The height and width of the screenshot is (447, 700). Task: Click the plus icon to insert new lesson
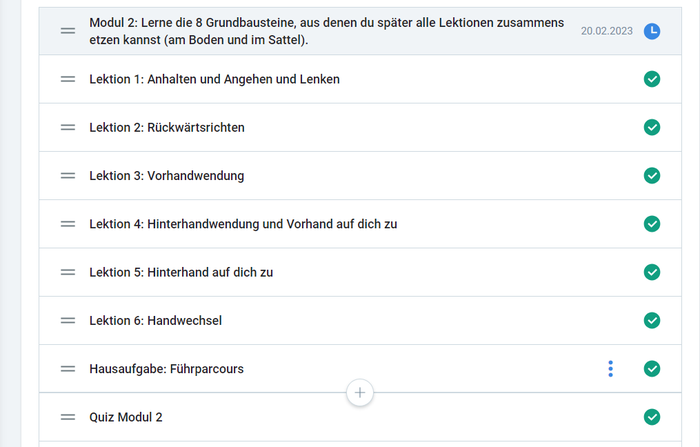pyautogui.click(x=360, y=393)
